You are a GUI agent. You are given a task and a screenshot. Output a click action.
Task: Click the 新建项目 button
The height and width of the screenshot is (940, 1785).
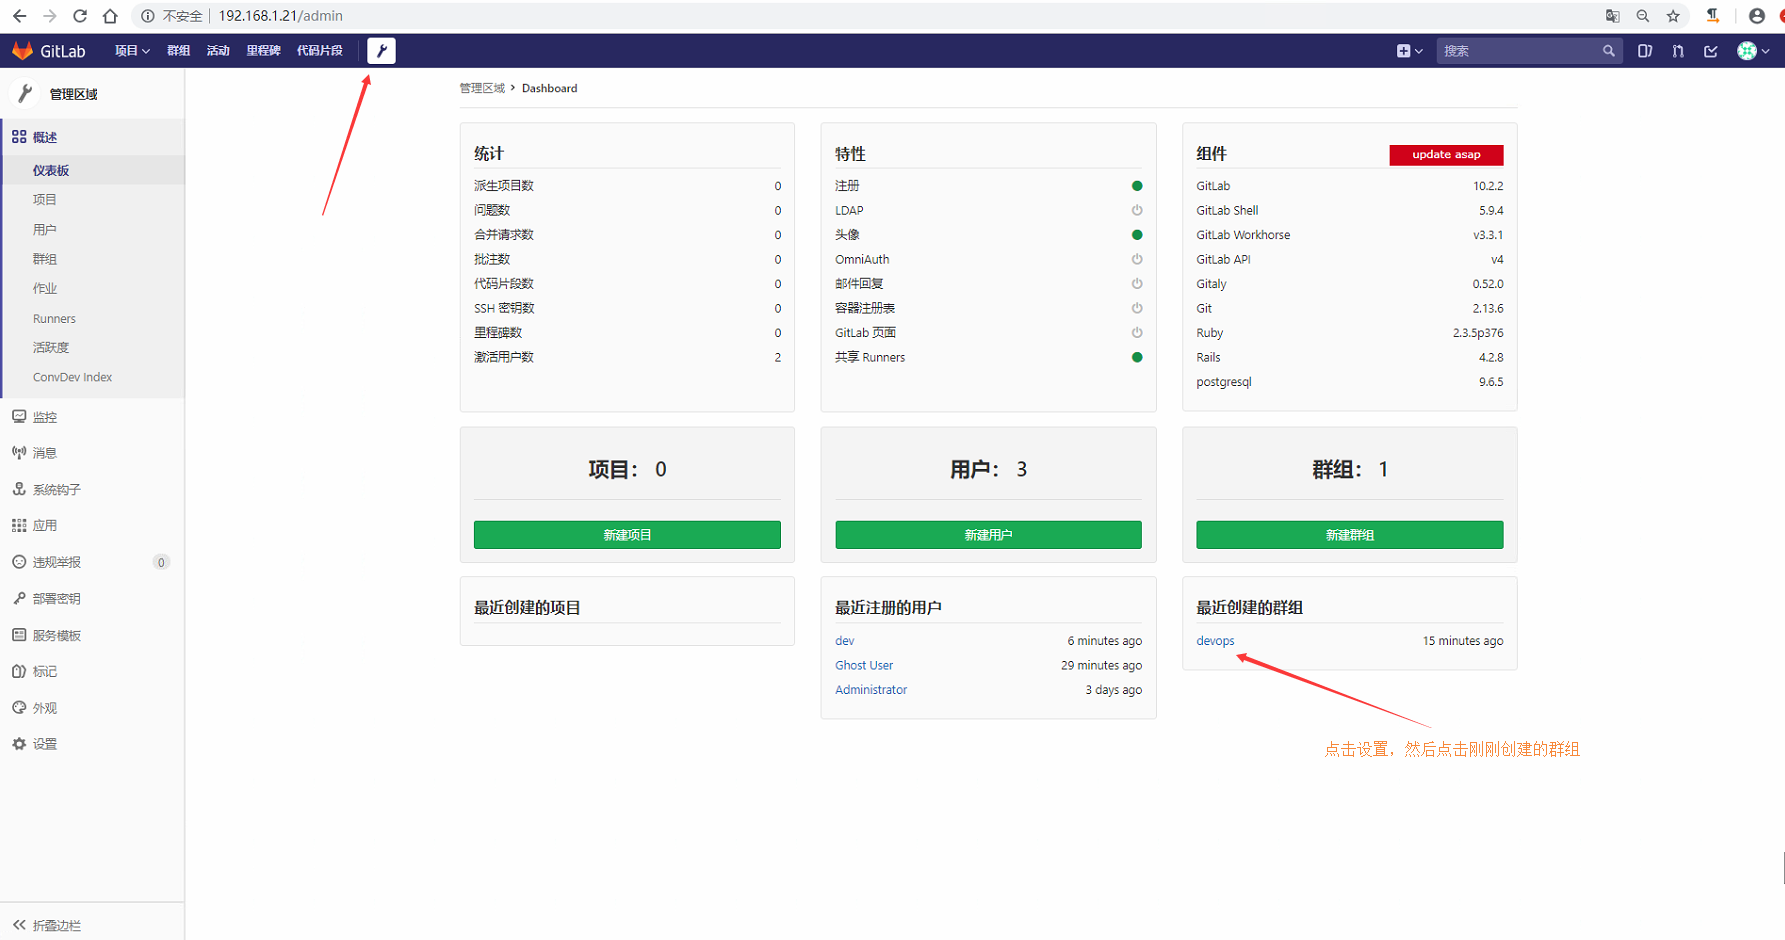[x=627, y=535]
